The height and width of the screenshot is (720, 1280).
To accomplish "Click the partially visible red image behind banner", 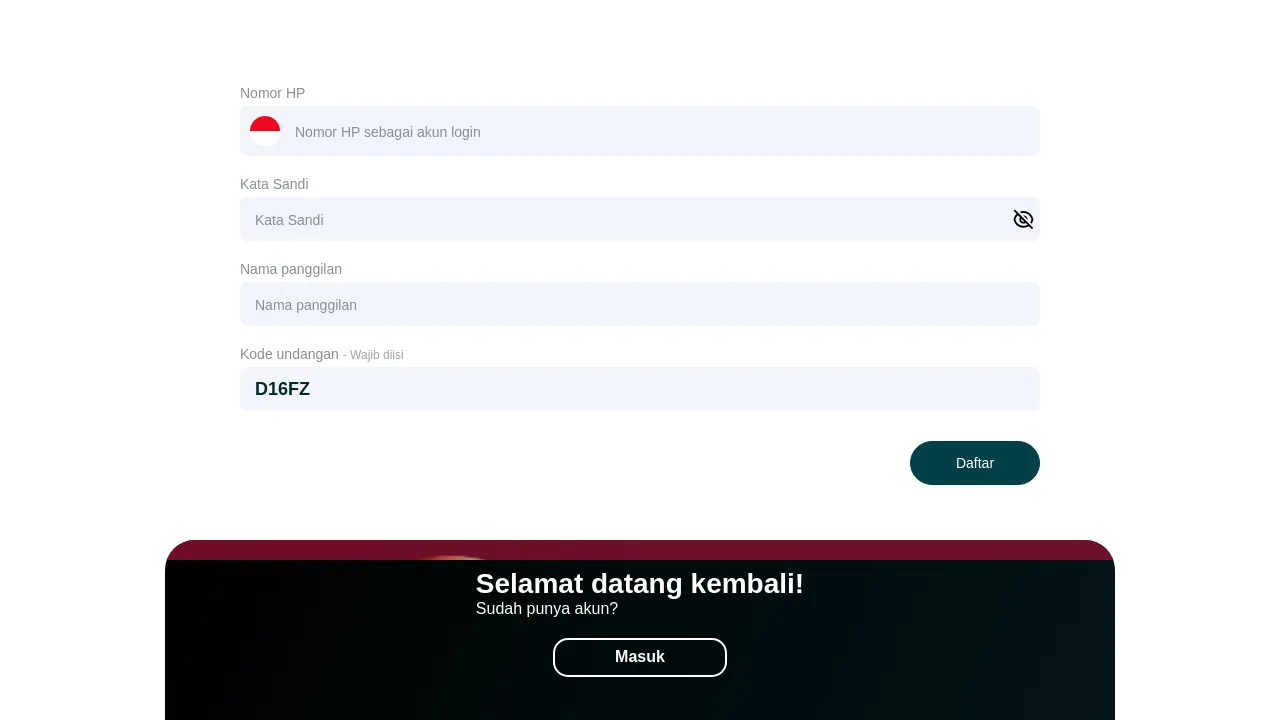I will [x=453, y=557].
